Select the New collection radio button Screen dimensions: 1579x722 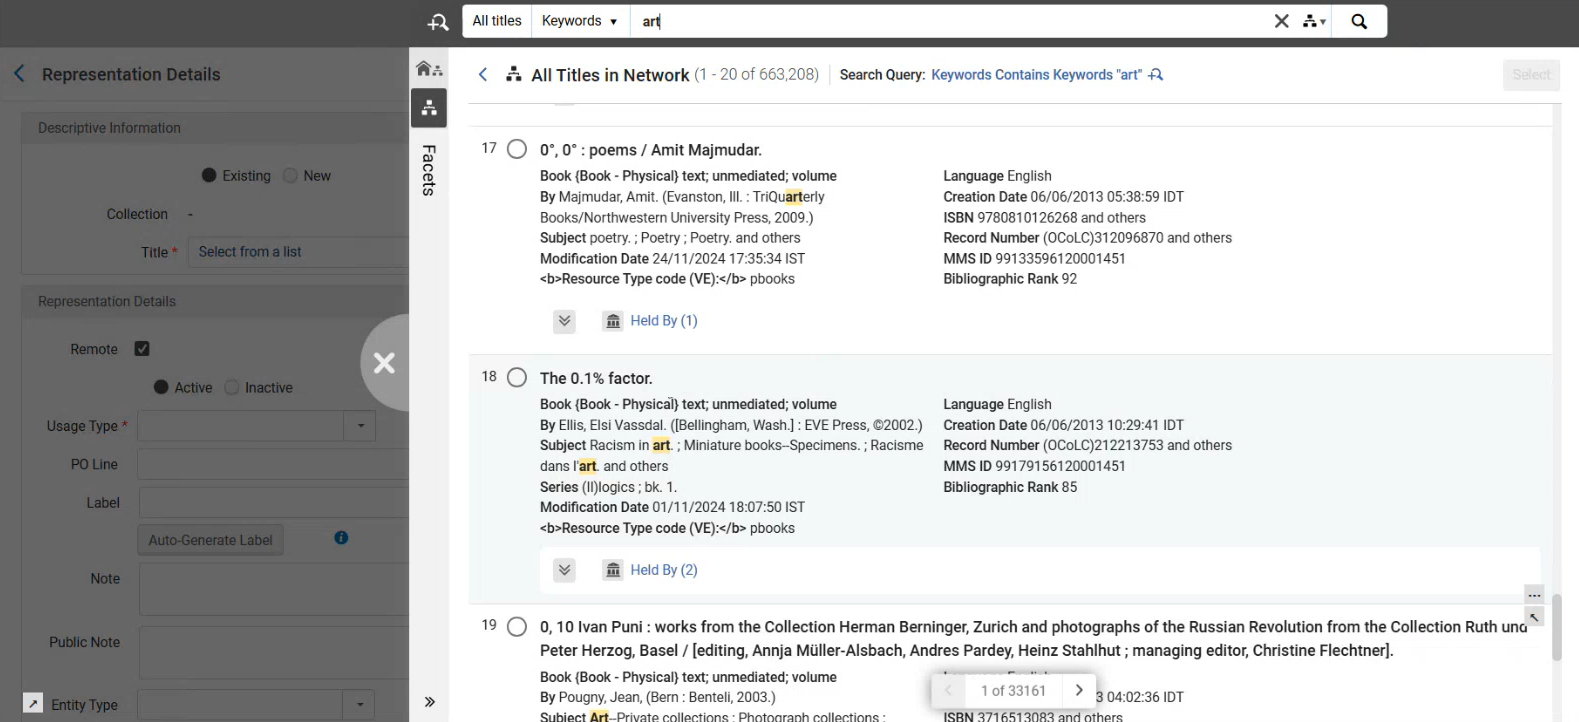290,175
